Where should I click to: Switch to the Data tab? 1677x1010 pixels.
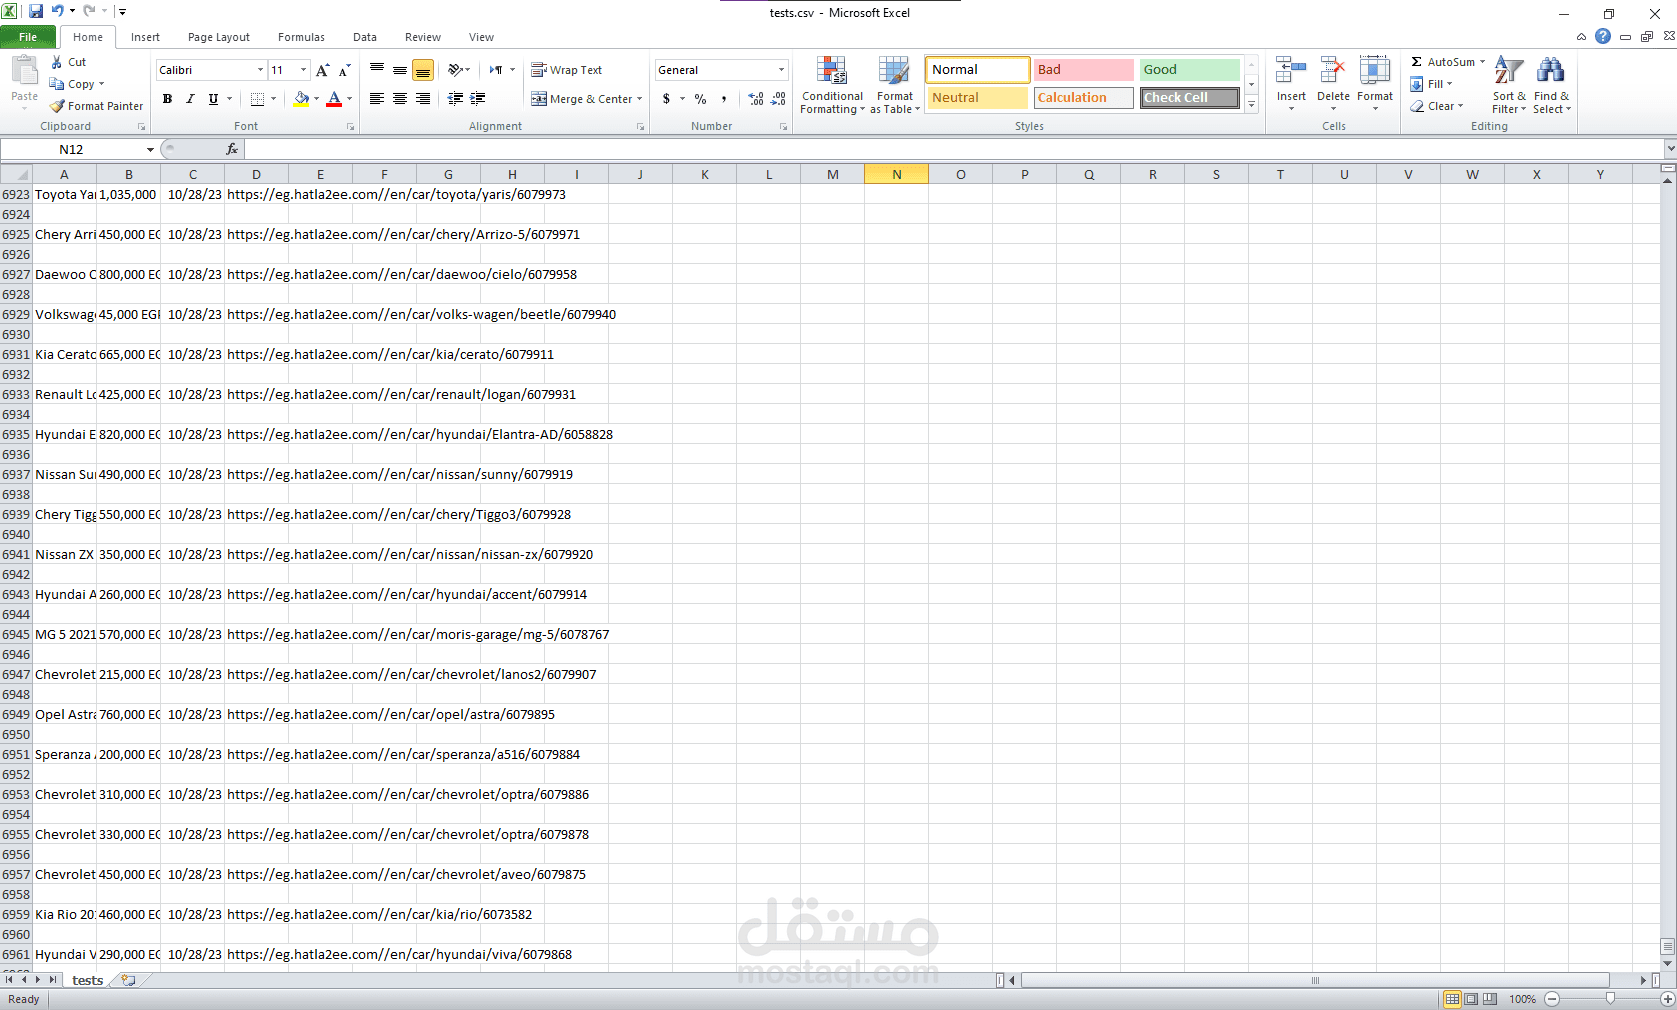365,37
